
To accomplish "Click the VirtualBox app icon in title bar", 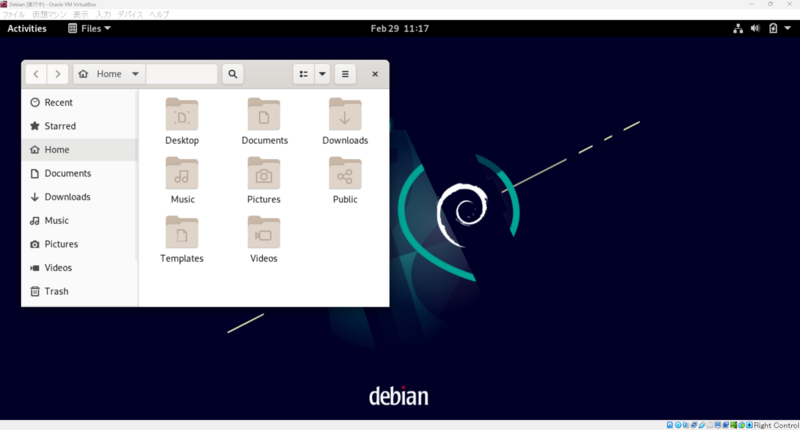I will coord(4,4).
